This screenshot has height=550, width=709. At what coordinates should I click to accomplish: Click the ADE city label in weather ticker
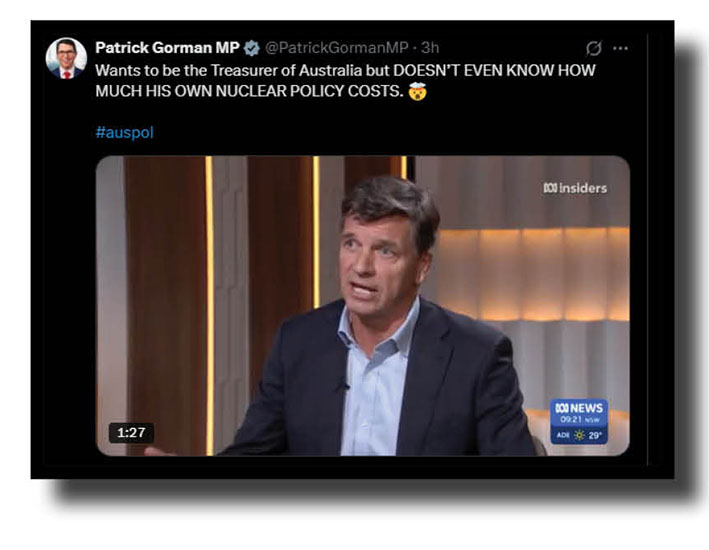[563, 435]
